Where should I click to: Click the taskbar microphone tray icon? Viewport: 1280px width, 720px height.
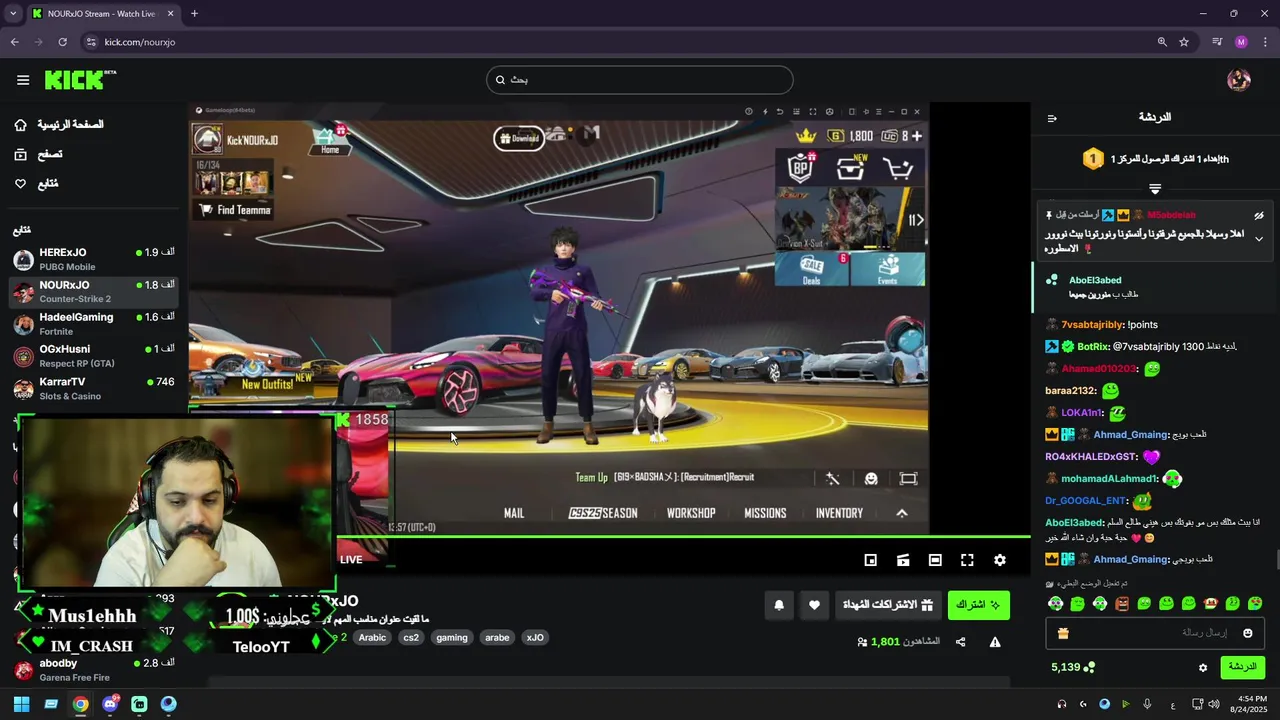click(x=1147, y=704)
